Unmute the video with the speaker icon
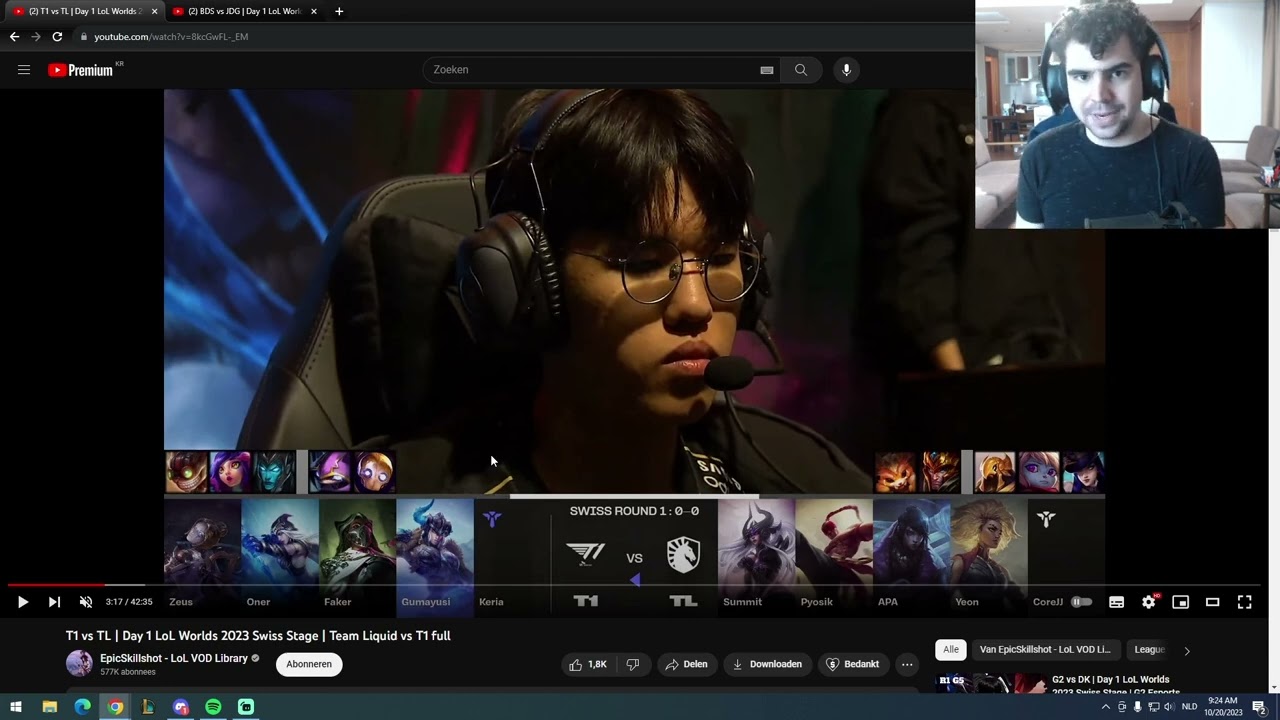 (86, 602)
